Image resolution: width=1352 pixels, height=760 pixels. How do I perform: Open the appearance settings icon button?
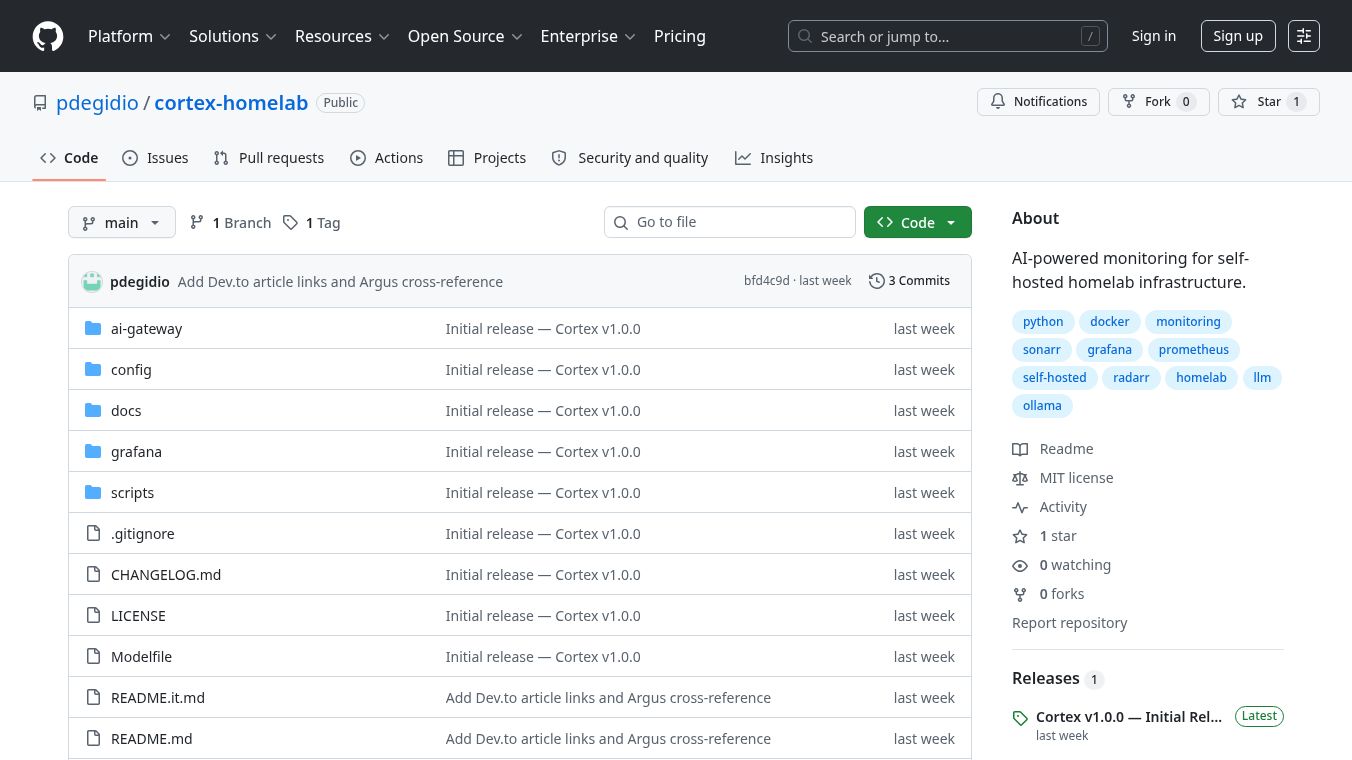tap(1303, 36)
